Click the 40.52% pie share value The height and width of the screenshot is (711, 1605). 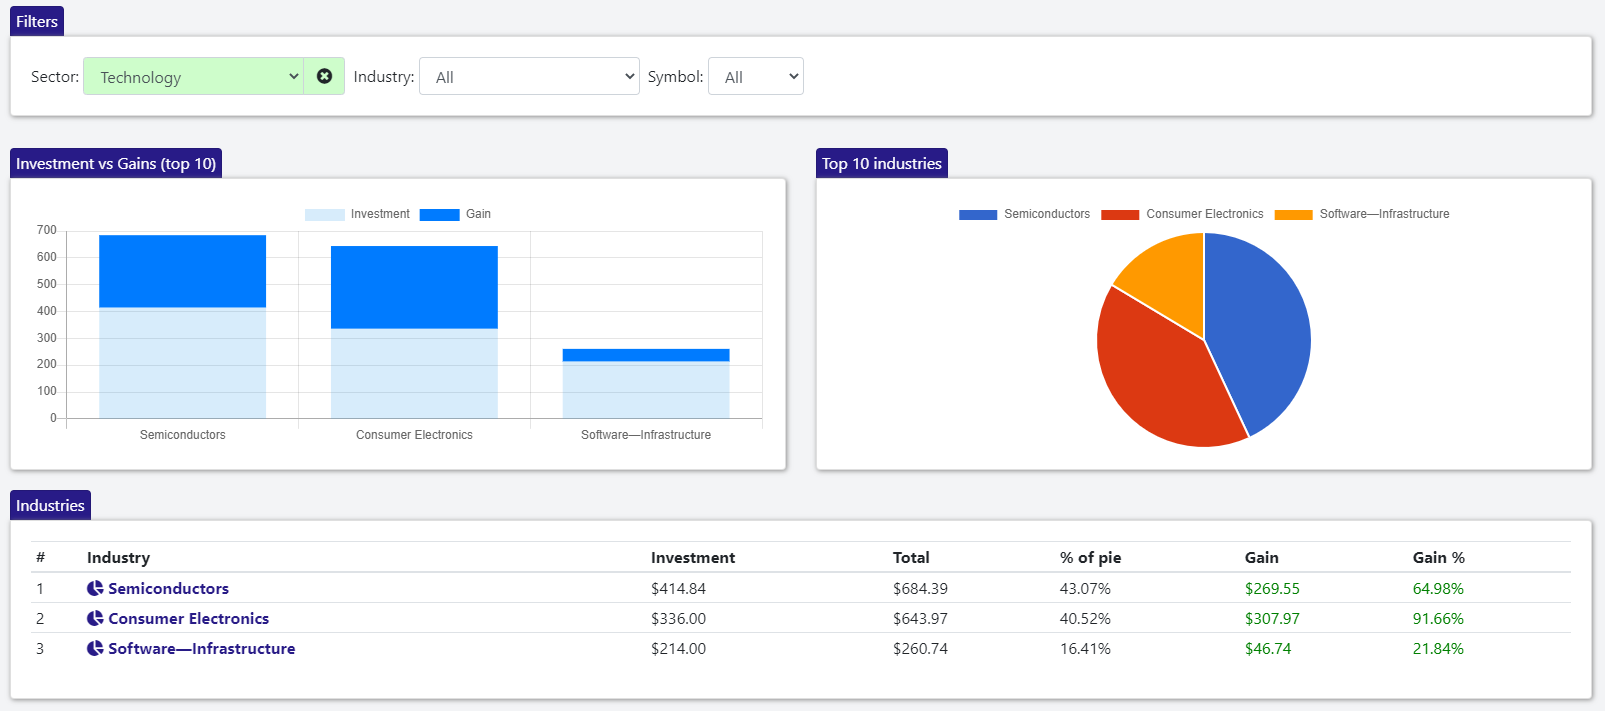1085,618
